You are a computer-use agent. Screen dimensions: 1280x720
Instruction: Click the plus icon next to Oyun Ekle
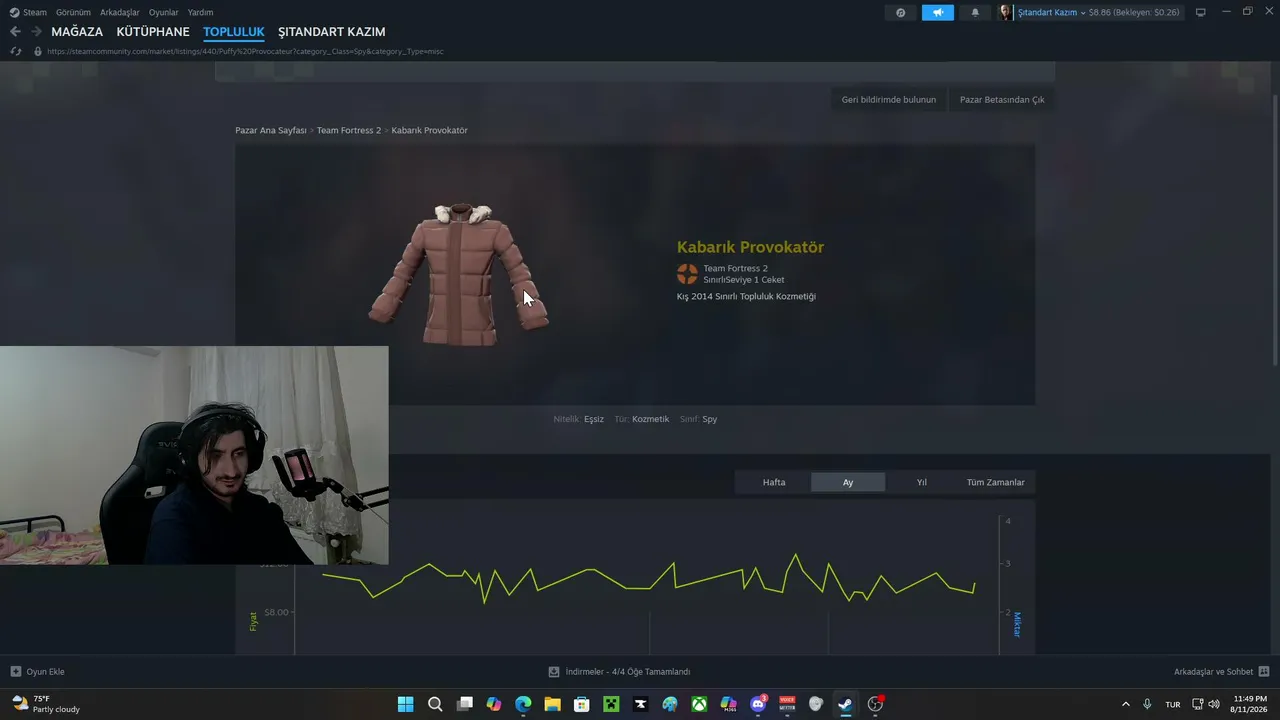16,672
